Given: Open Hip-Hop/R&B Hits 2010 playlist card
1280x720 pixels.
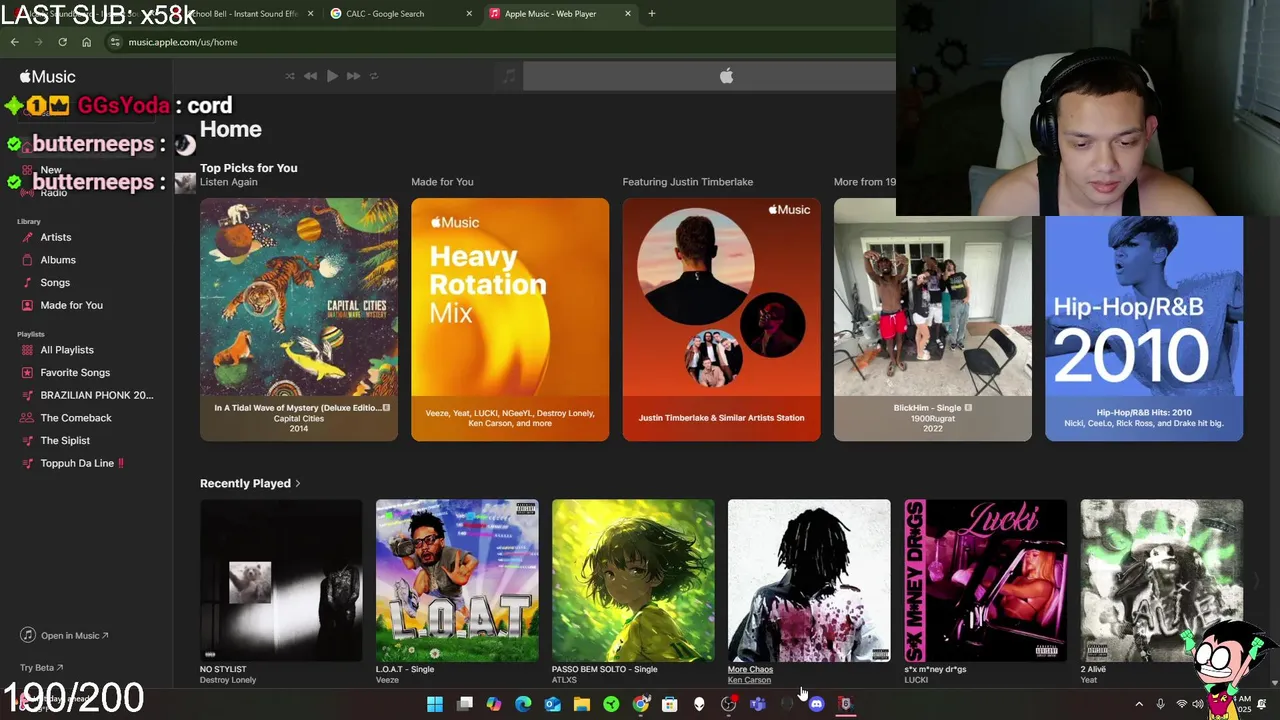Looking at the screenshot, I should (1144, 319).
